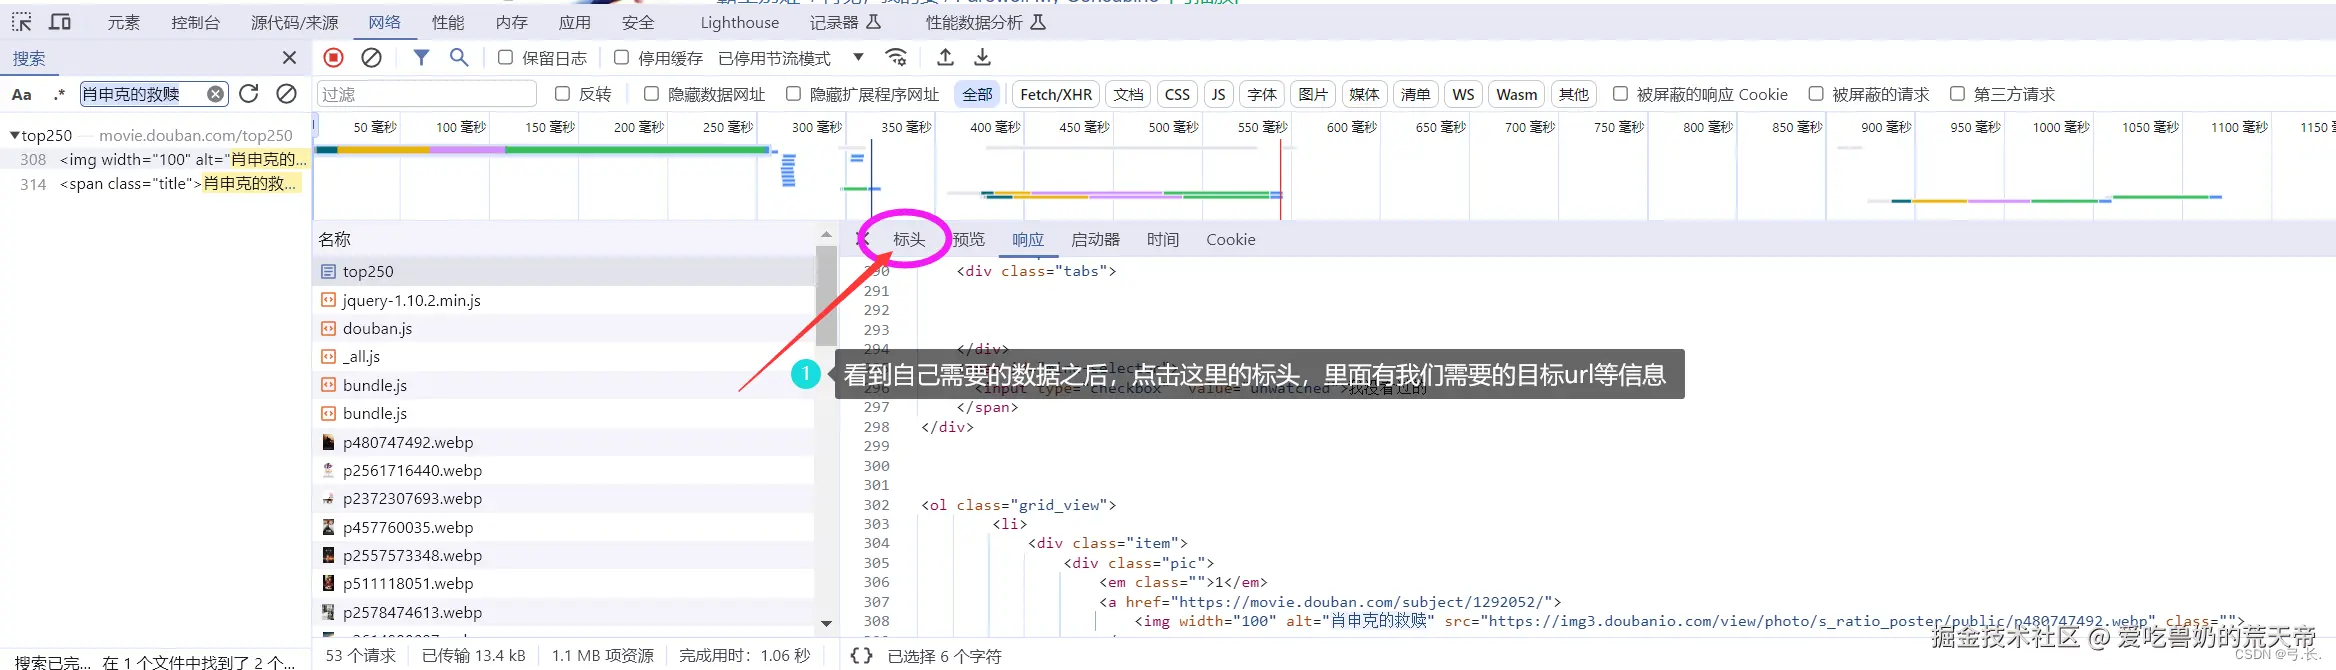This screenshot has width=2336, height=670.
Task: Open the Preview tab of the request
Action: (x=968, y=240)
